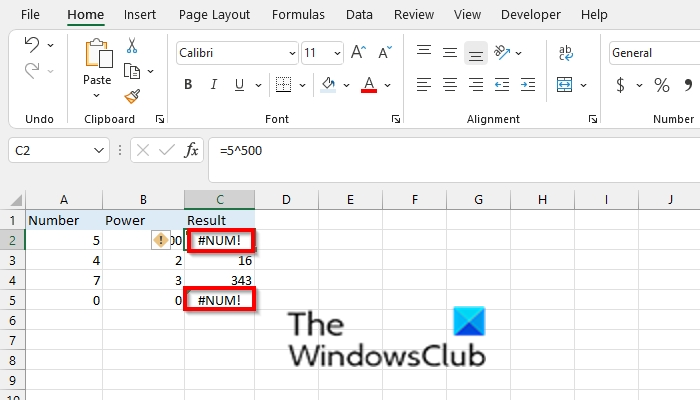Viewport: 700px width, 400px height.
Task: Click the Wrap Text icon
Action: [x=566, y=53]
